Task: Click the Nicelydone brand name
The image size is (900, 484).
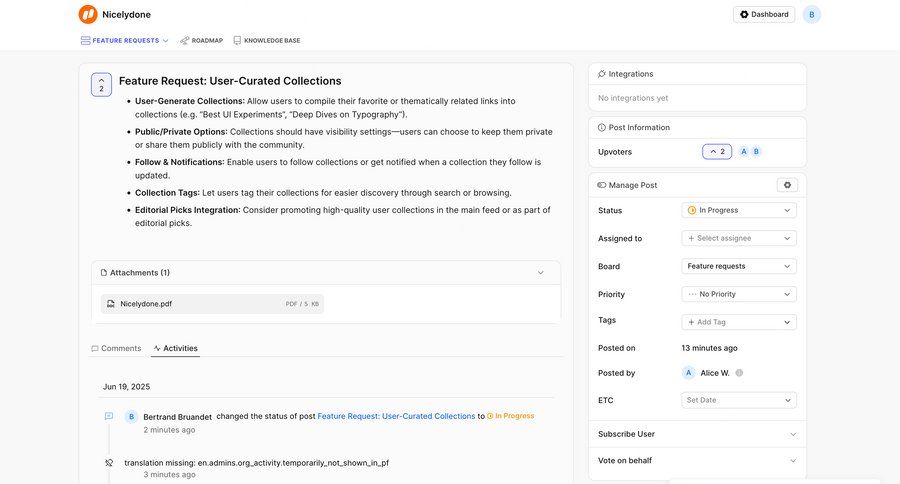Action: click(x=126, y=14)
